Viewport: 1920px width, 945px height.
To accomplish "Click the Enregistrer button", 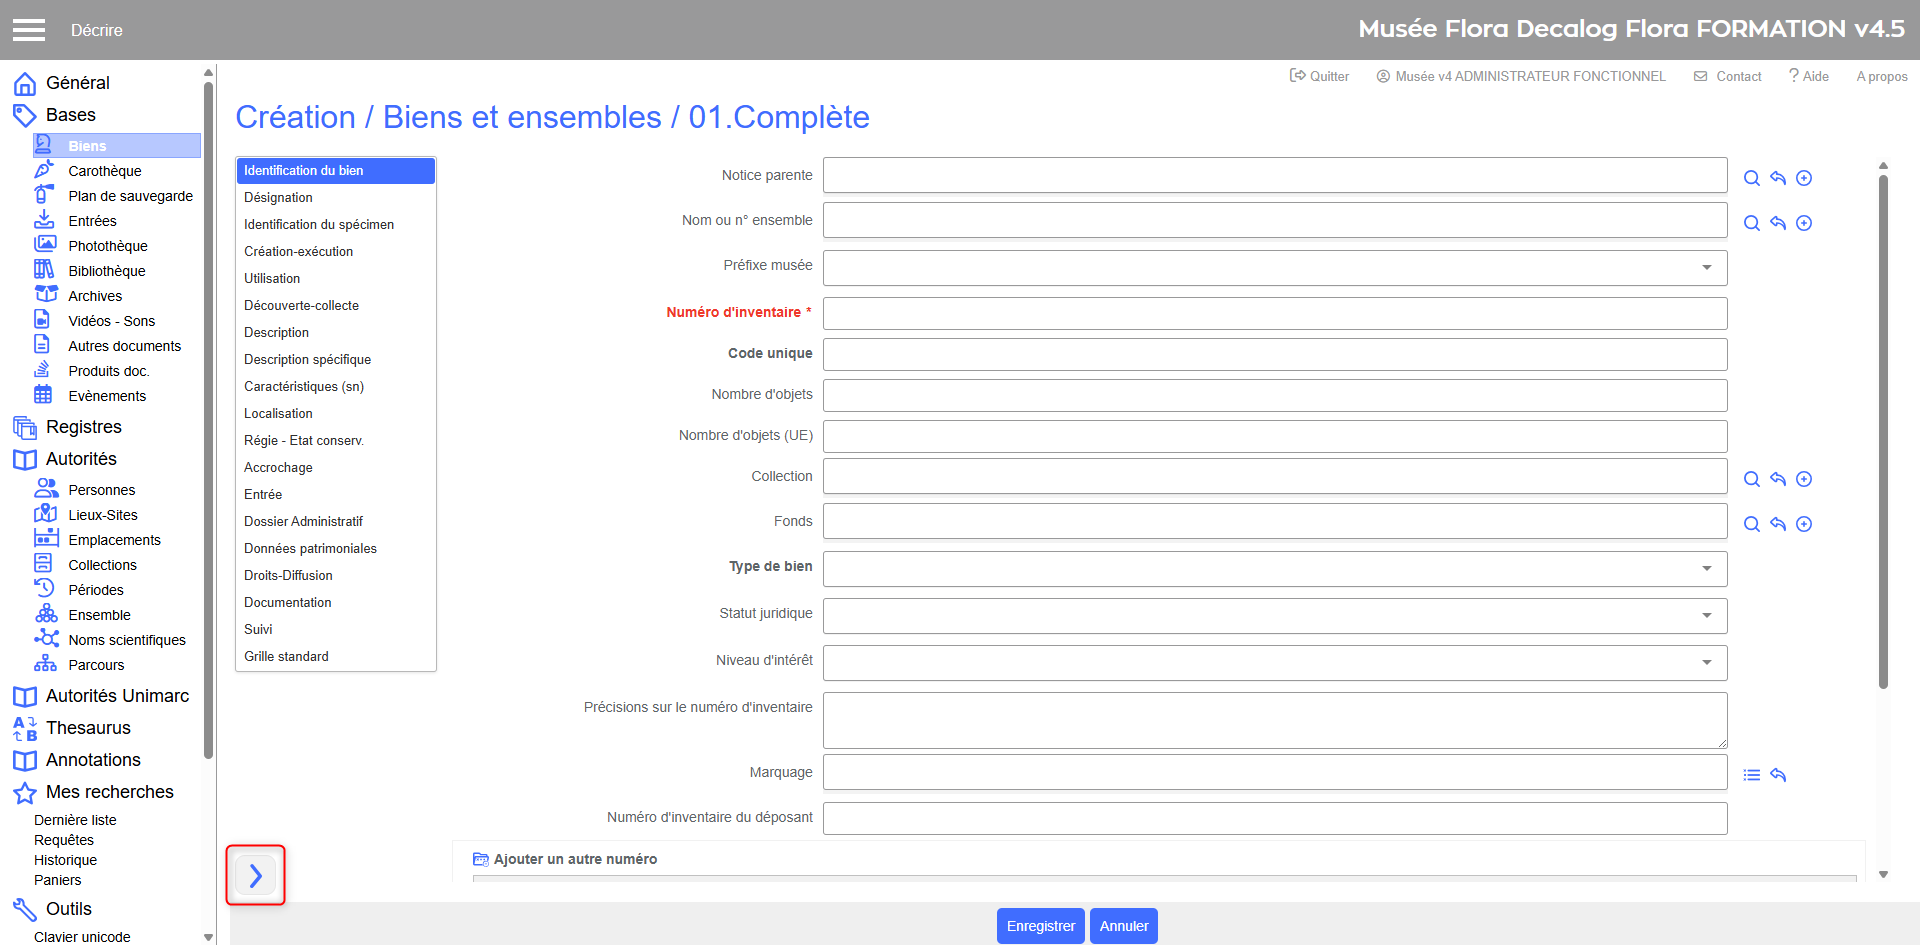I will pyautogui.click(x=1040, y=926).
